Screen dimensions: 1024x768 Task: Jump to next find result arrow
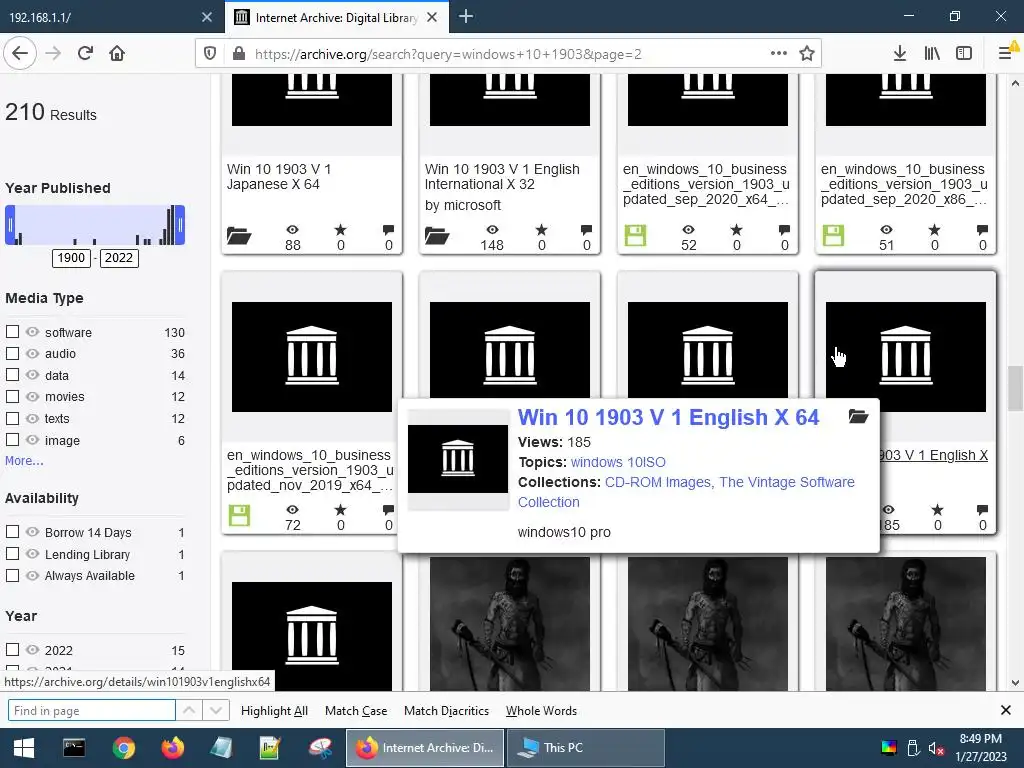click(x=216, y=710)
